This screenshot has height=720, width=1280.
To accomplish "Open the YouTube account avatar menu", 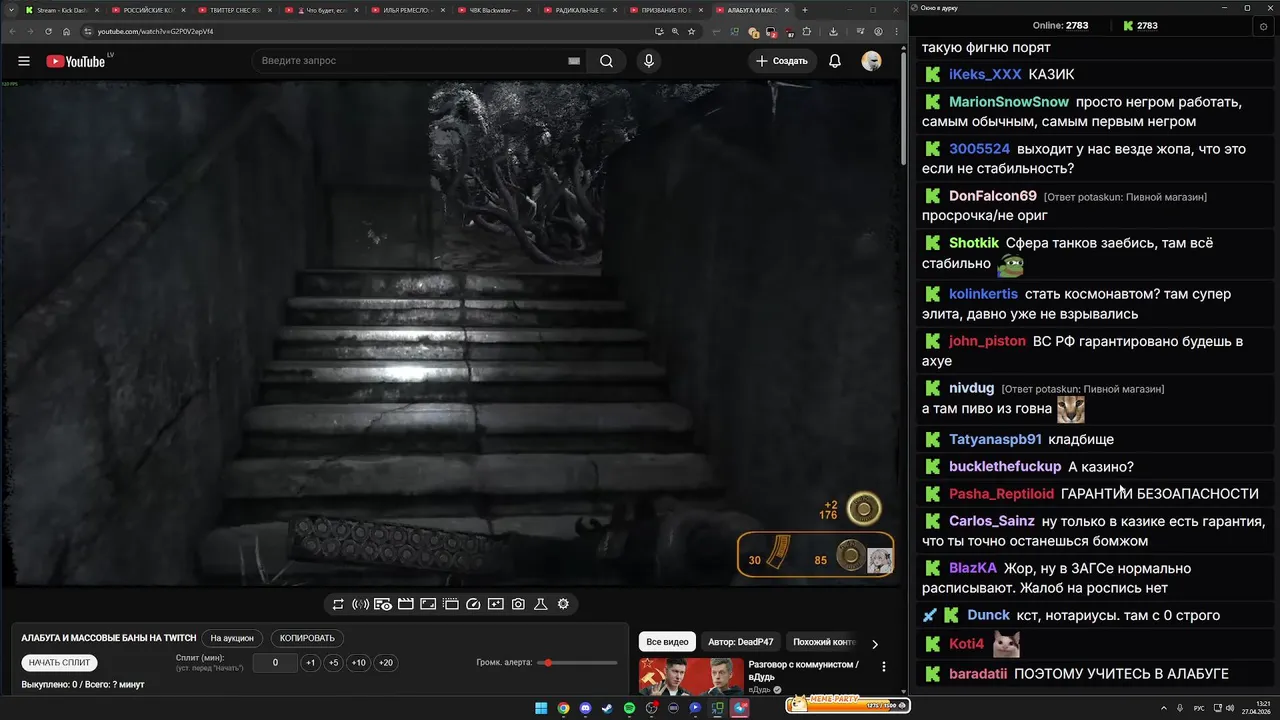I will [x=872, y=61].
